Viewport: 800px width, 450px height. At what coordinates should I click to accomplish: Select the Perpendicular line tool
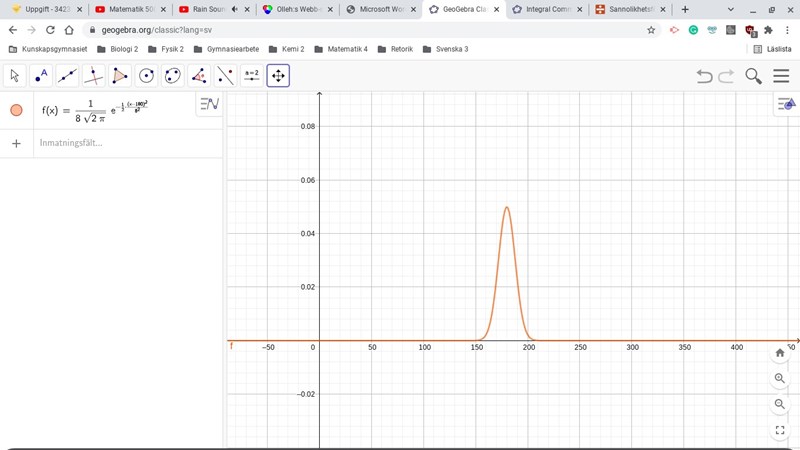pos(93,76)
